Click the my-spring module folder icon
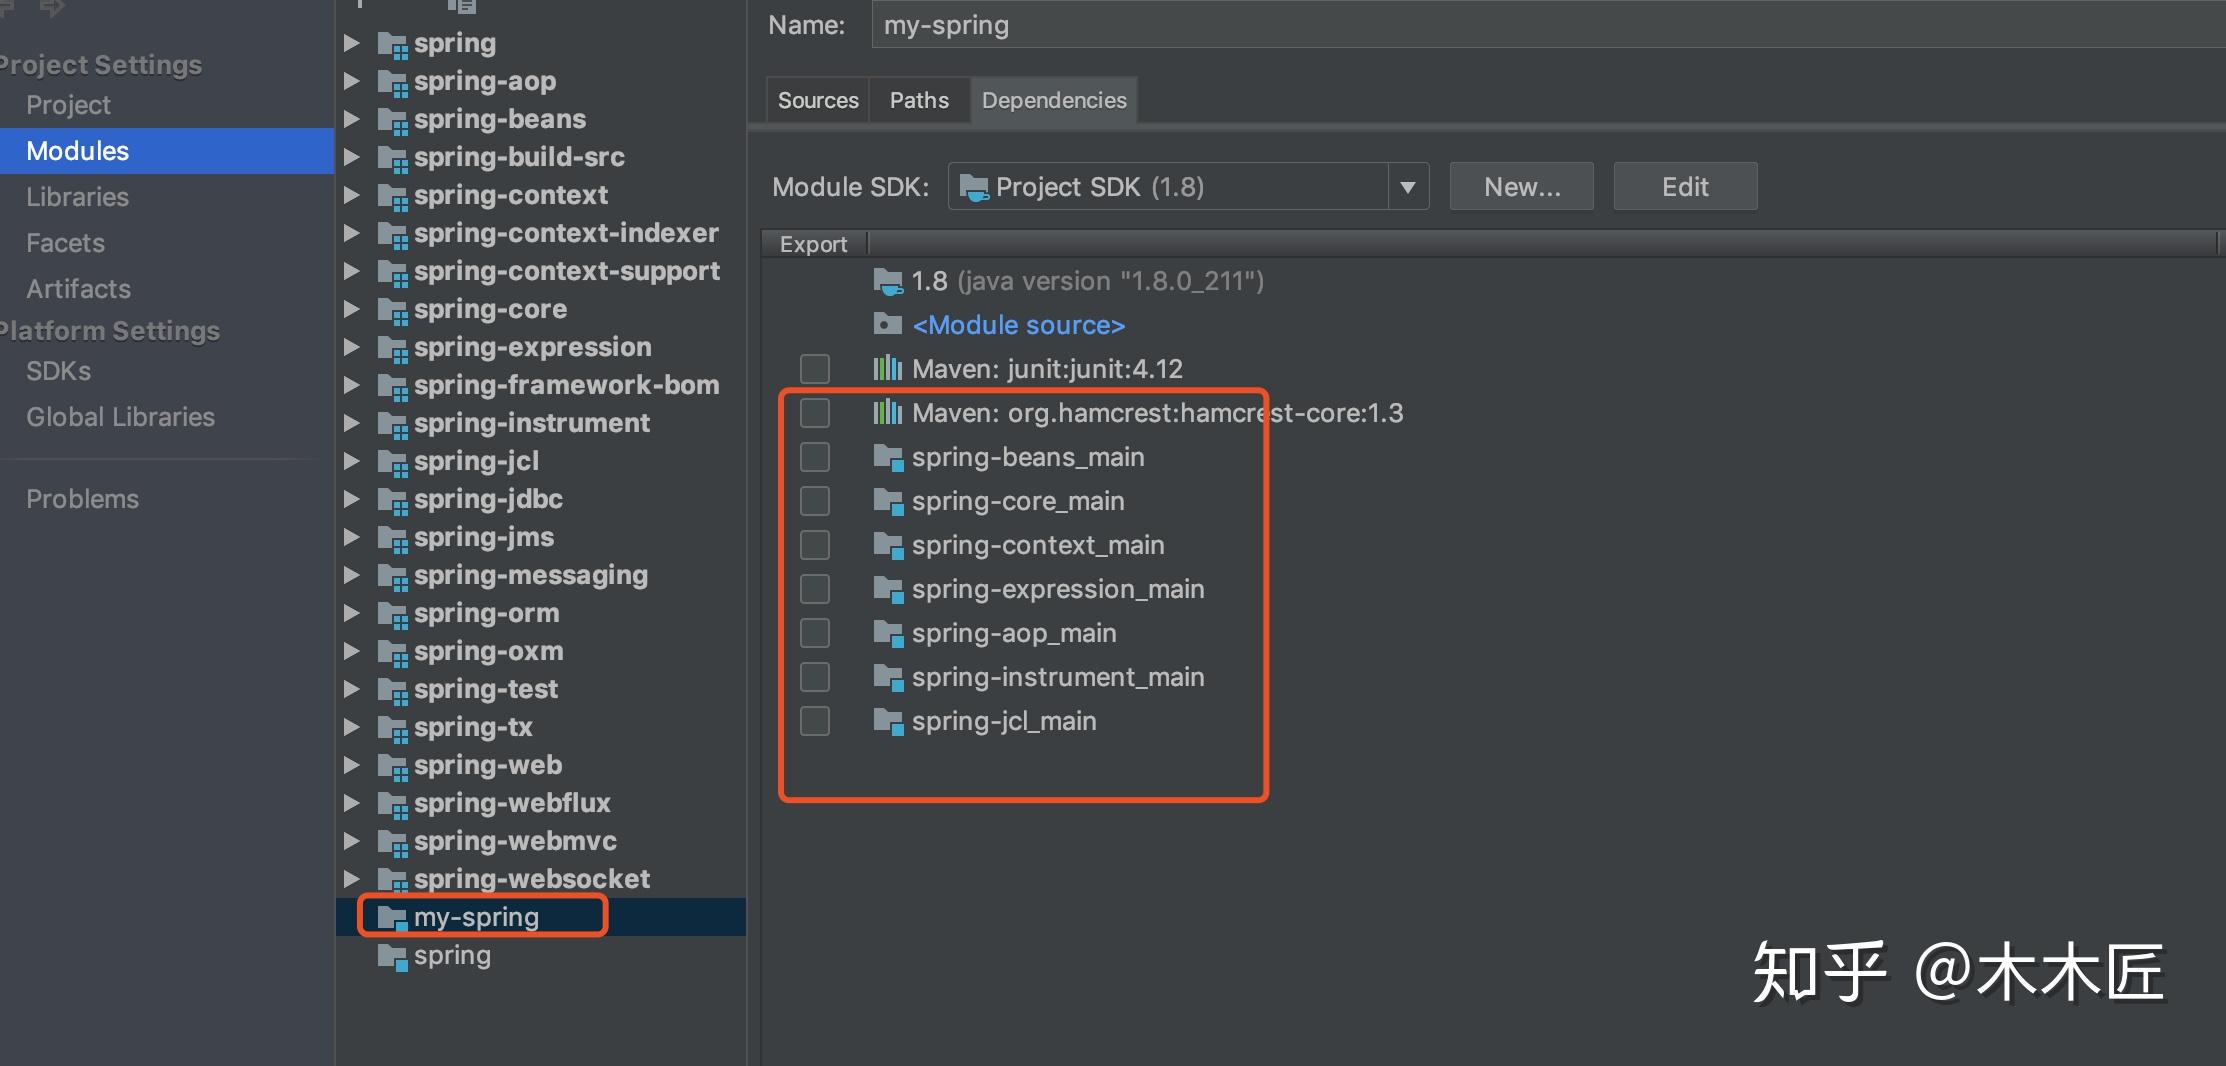 (x=393, y=918)
